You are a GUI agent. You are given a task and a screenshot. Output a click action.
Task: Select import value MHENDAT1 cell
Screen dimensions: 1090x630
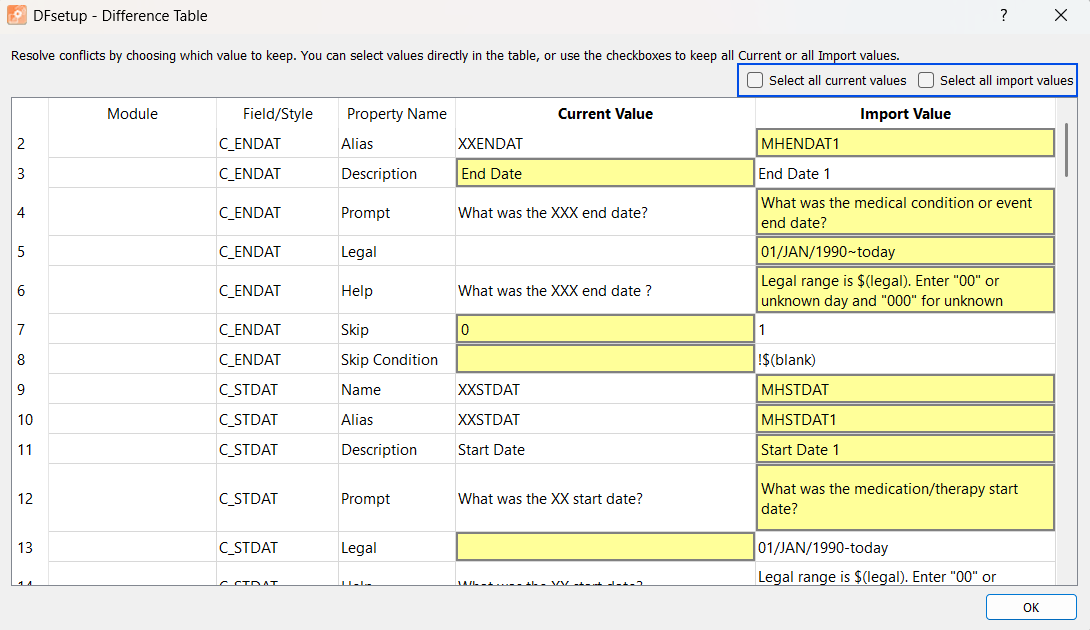[905, 143]
